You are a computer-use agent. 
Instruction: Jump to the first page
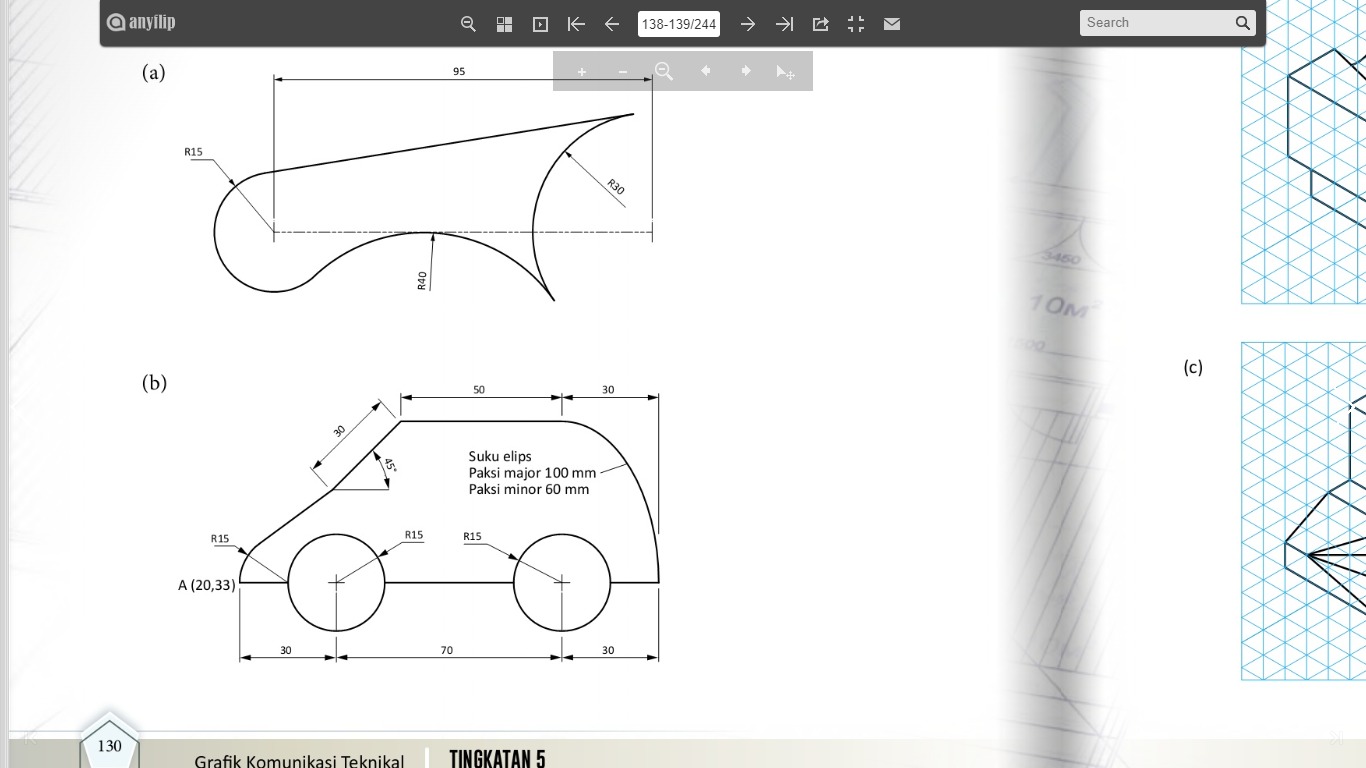576,24
